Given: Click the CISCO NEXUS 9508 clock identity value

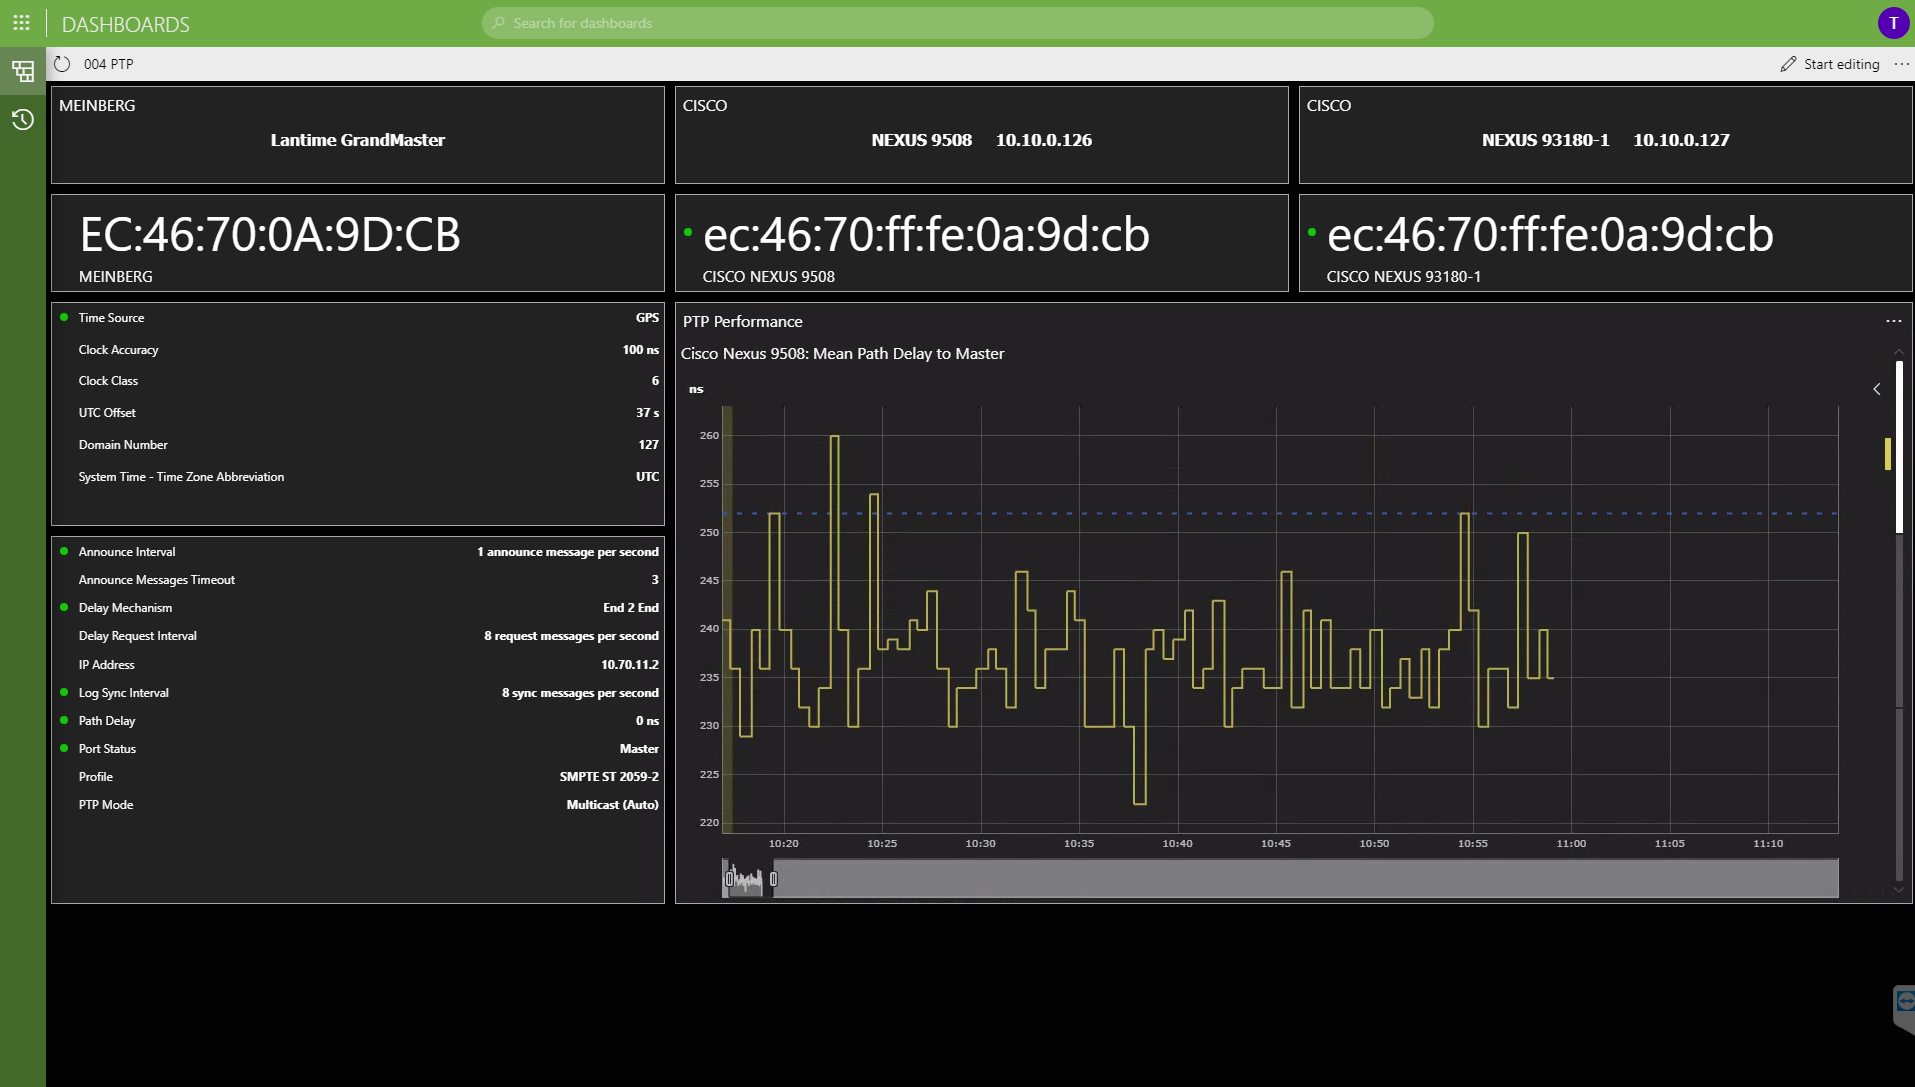Looking at the screenshot, I should coord(926,235).
